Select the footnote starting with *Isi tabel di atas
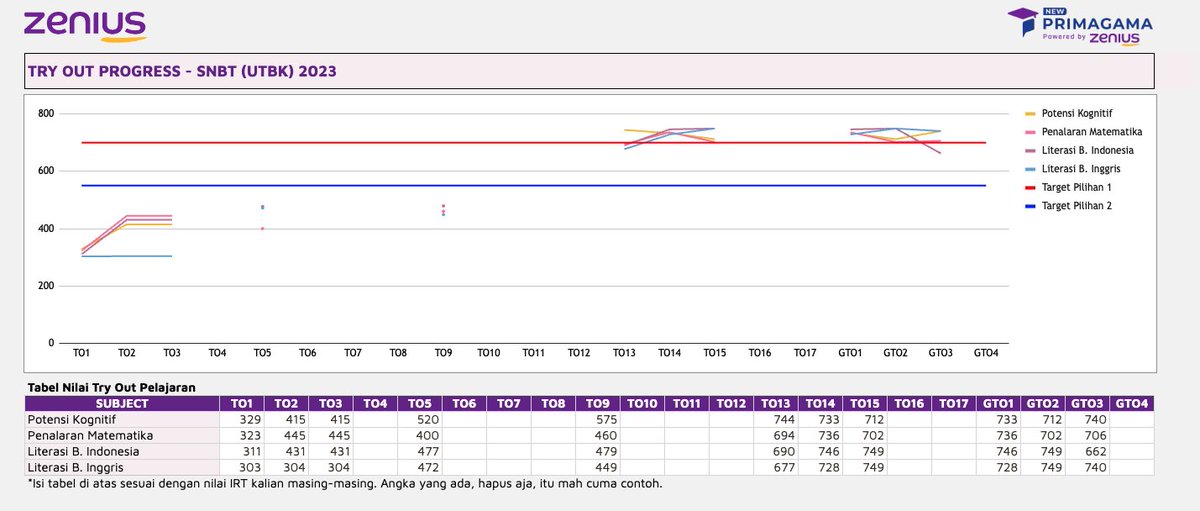Image resolution: width=1200 pixels, height=511 pixels. [x=344, y=484]
